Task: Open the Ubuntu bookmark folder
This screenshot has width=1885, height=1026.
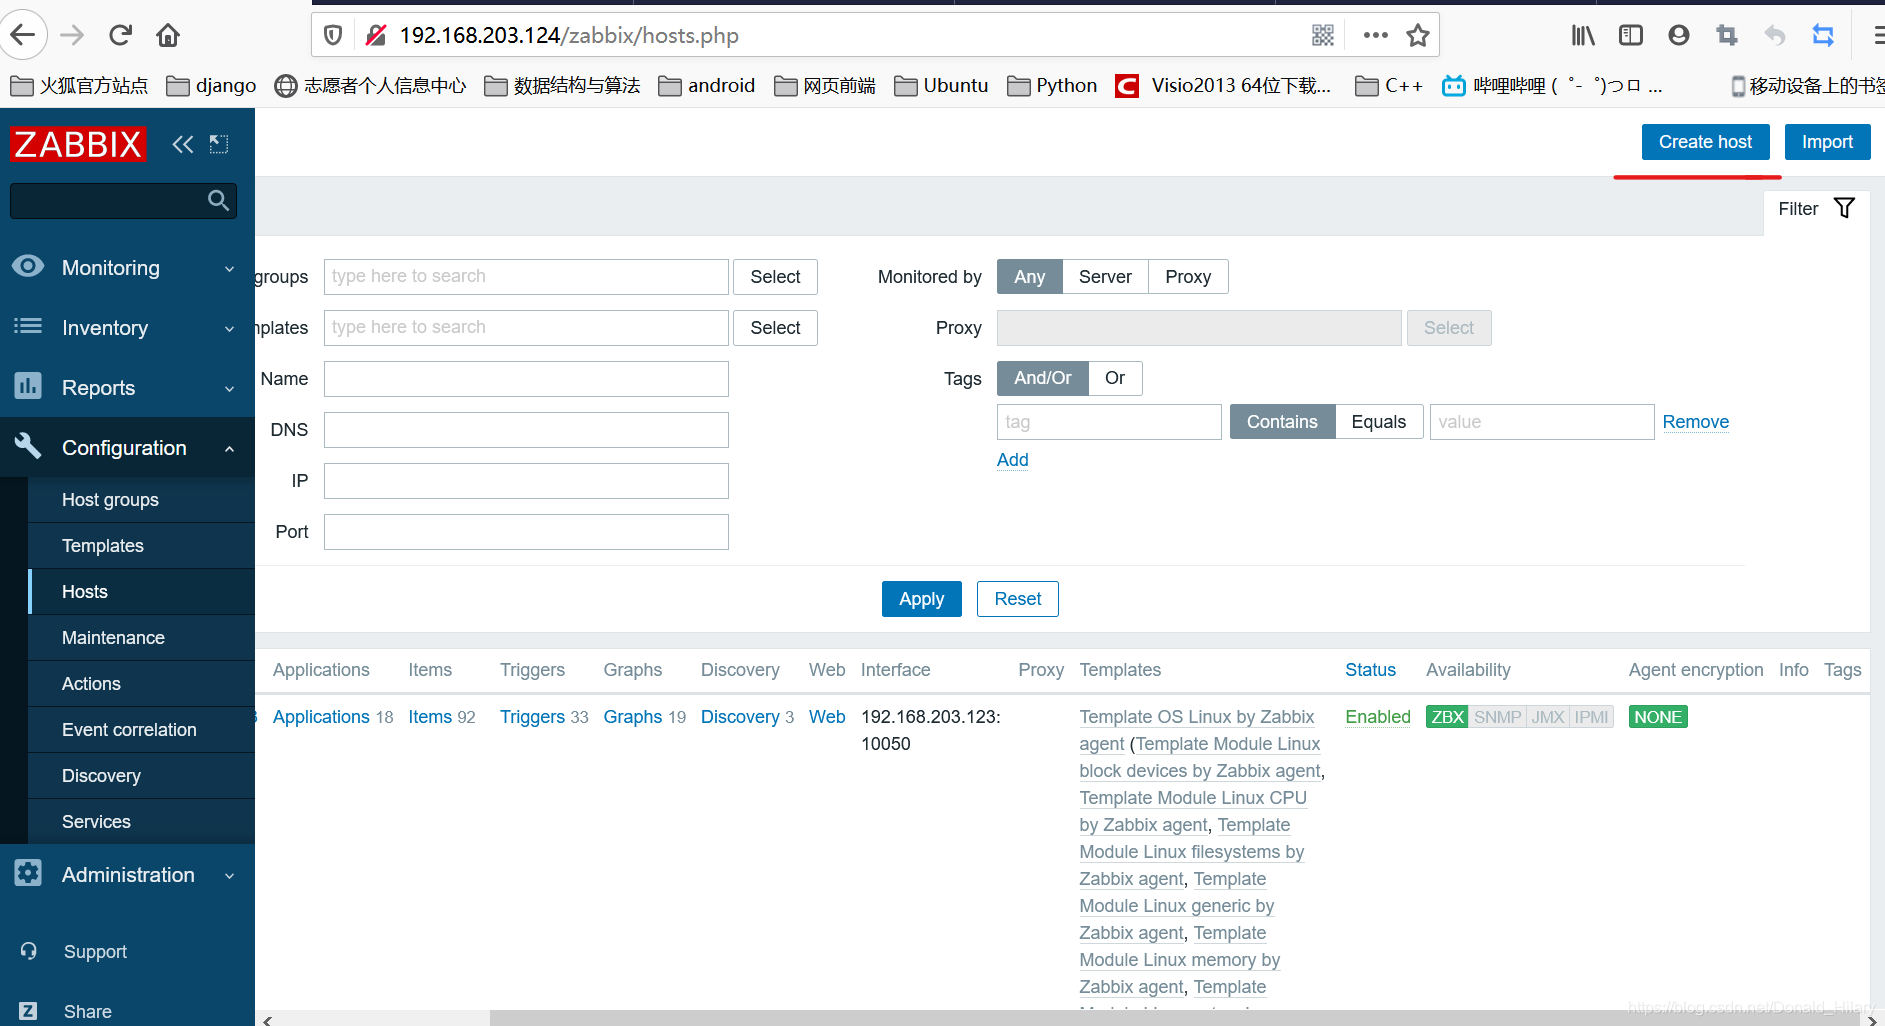Action: tap(941, 86)
